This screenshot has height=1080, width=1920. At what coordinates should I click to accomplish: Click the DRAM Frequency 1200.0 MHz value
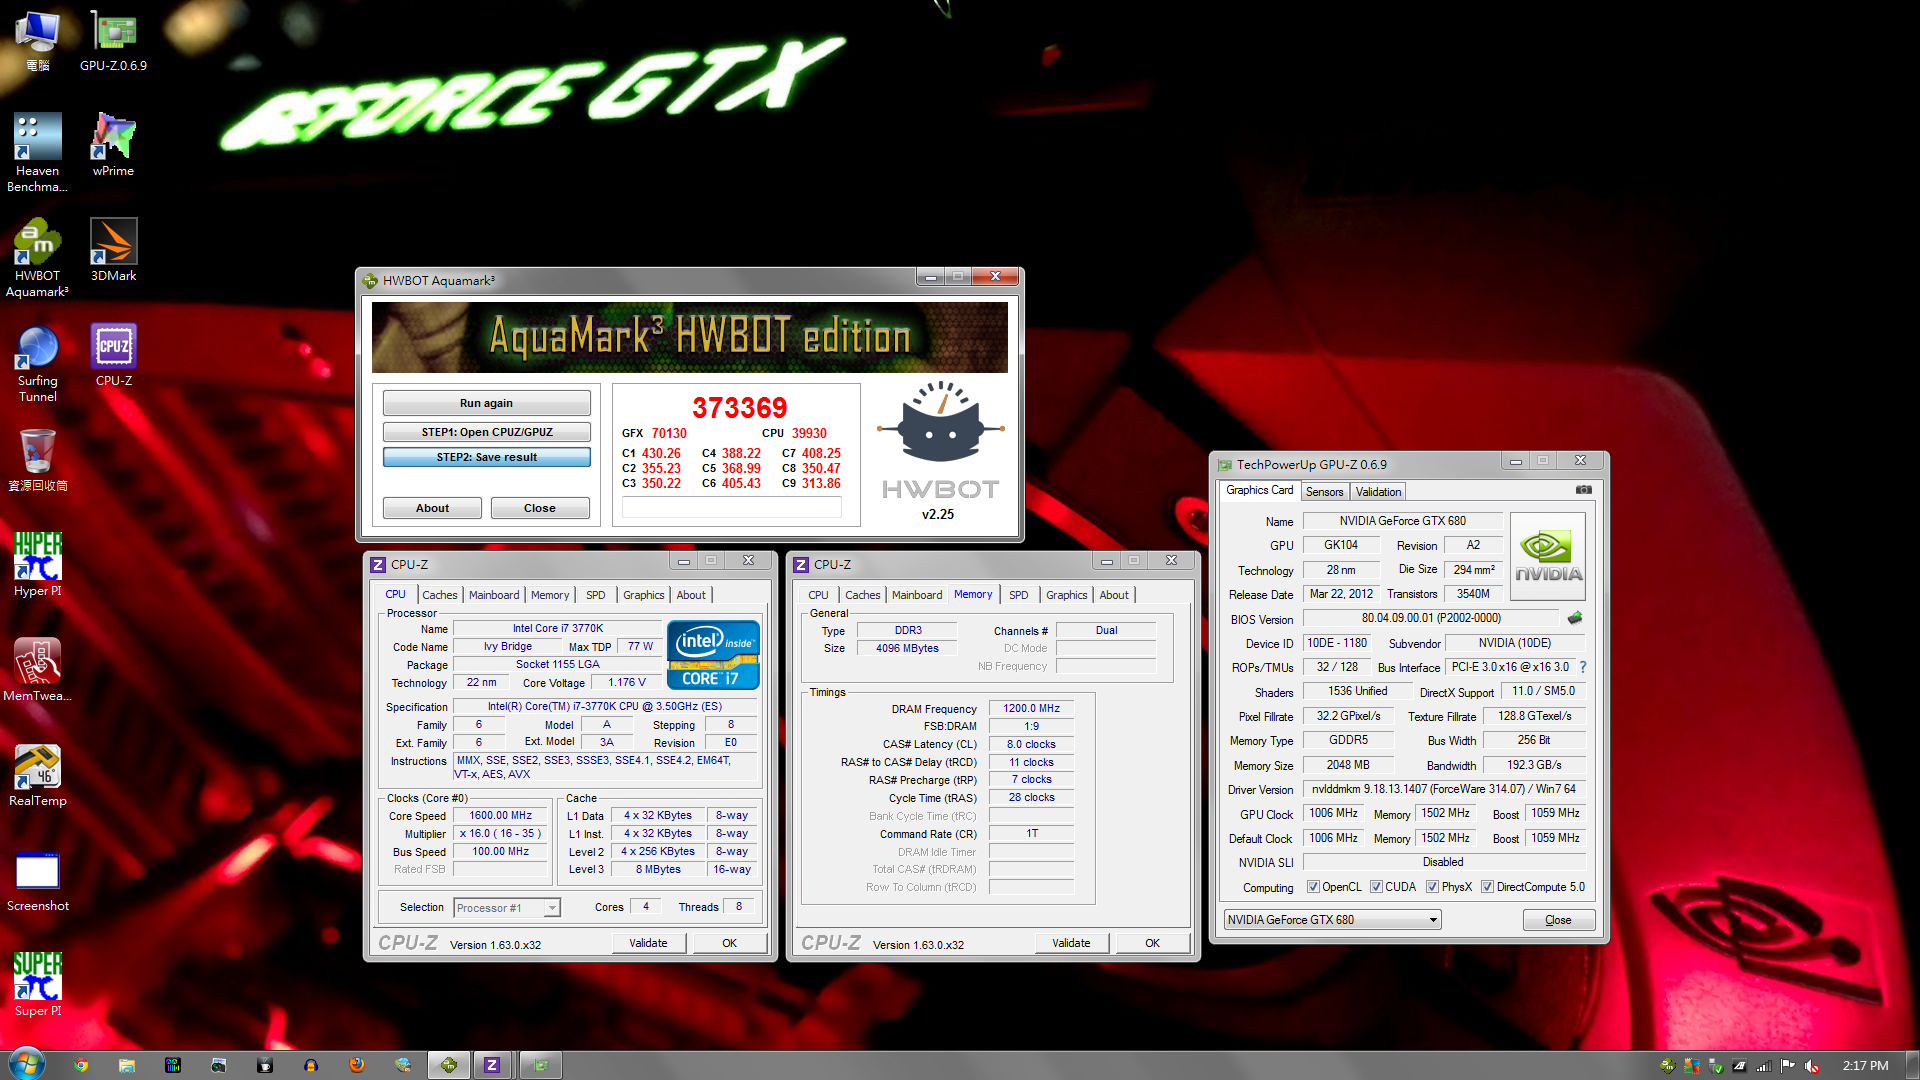(x=1031, y=708)
